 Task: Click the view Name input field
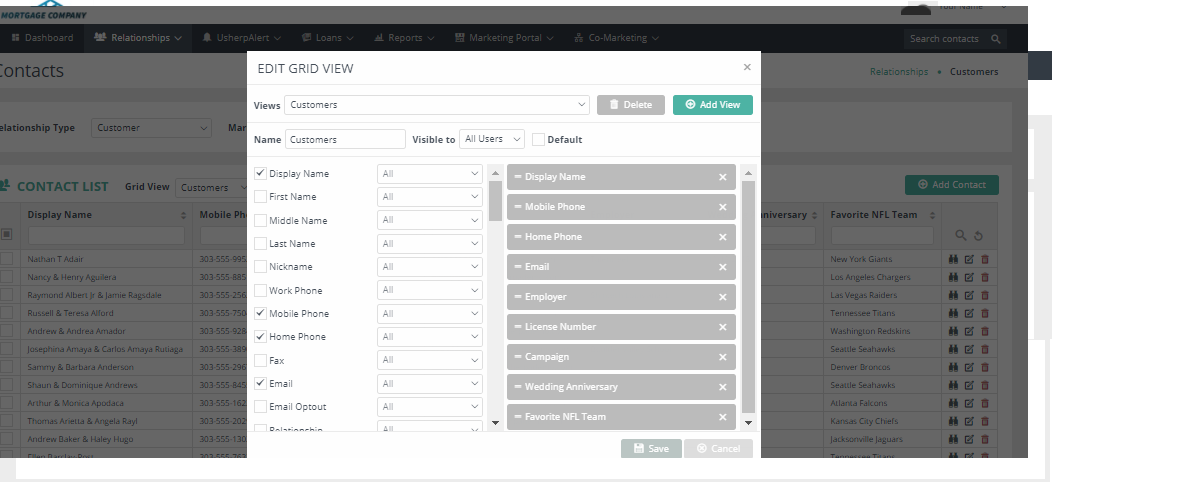(345, 140)
